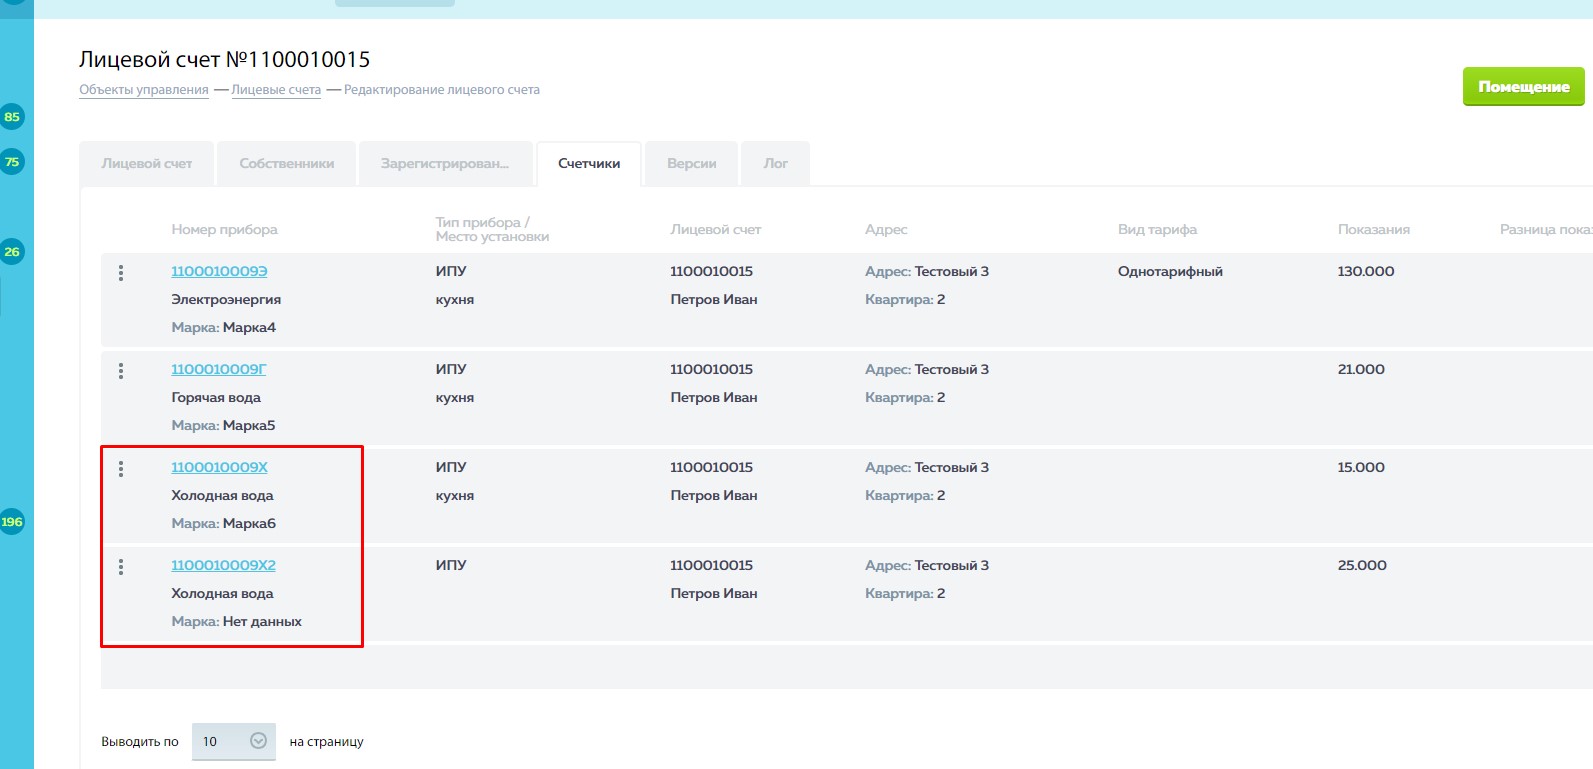The width and height of the screenshot is (1593, 769).
Task: Click sidebar badge showing 196
Action: pos(12,521)
